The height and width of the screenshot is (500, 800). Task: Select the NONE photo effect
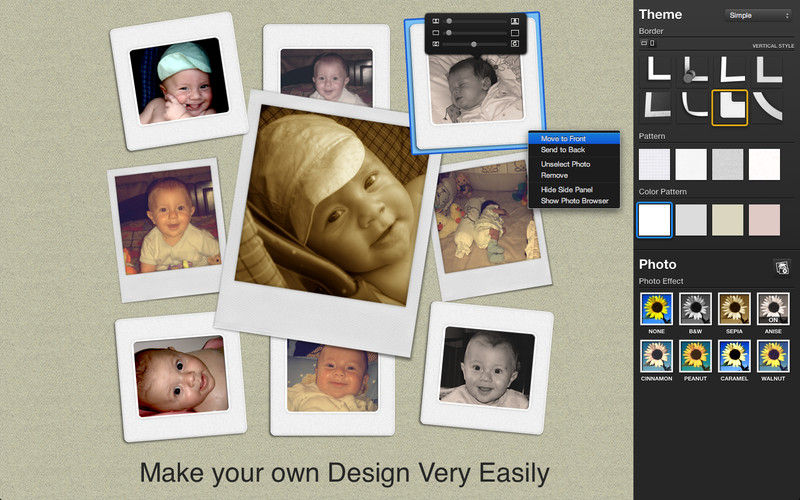pos(657,309)
